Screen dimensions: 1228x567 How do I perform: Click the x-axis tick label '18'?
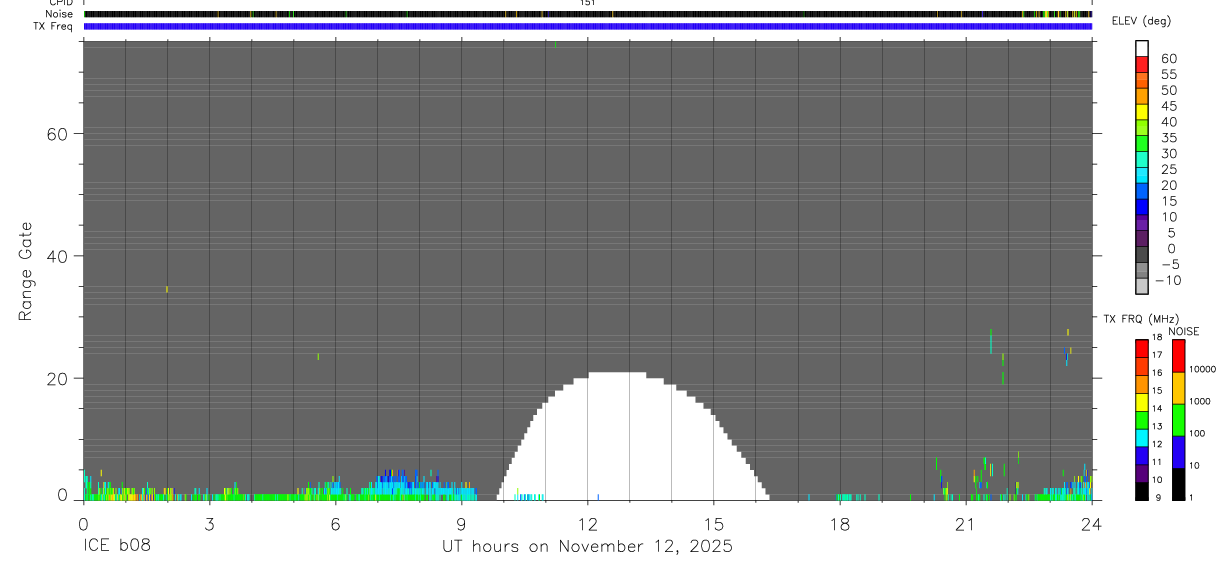pos(839,524)
